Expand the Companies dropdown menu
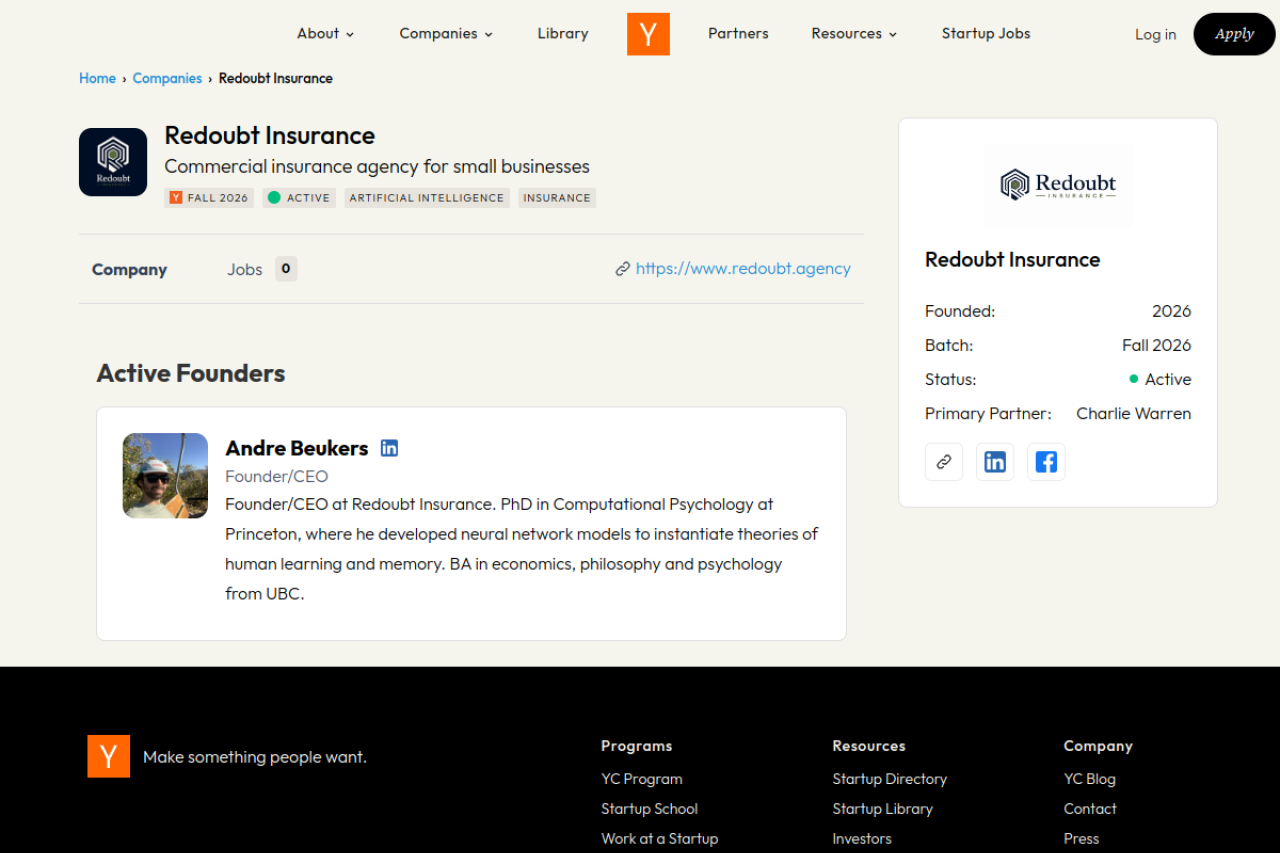 coord(446,34)
